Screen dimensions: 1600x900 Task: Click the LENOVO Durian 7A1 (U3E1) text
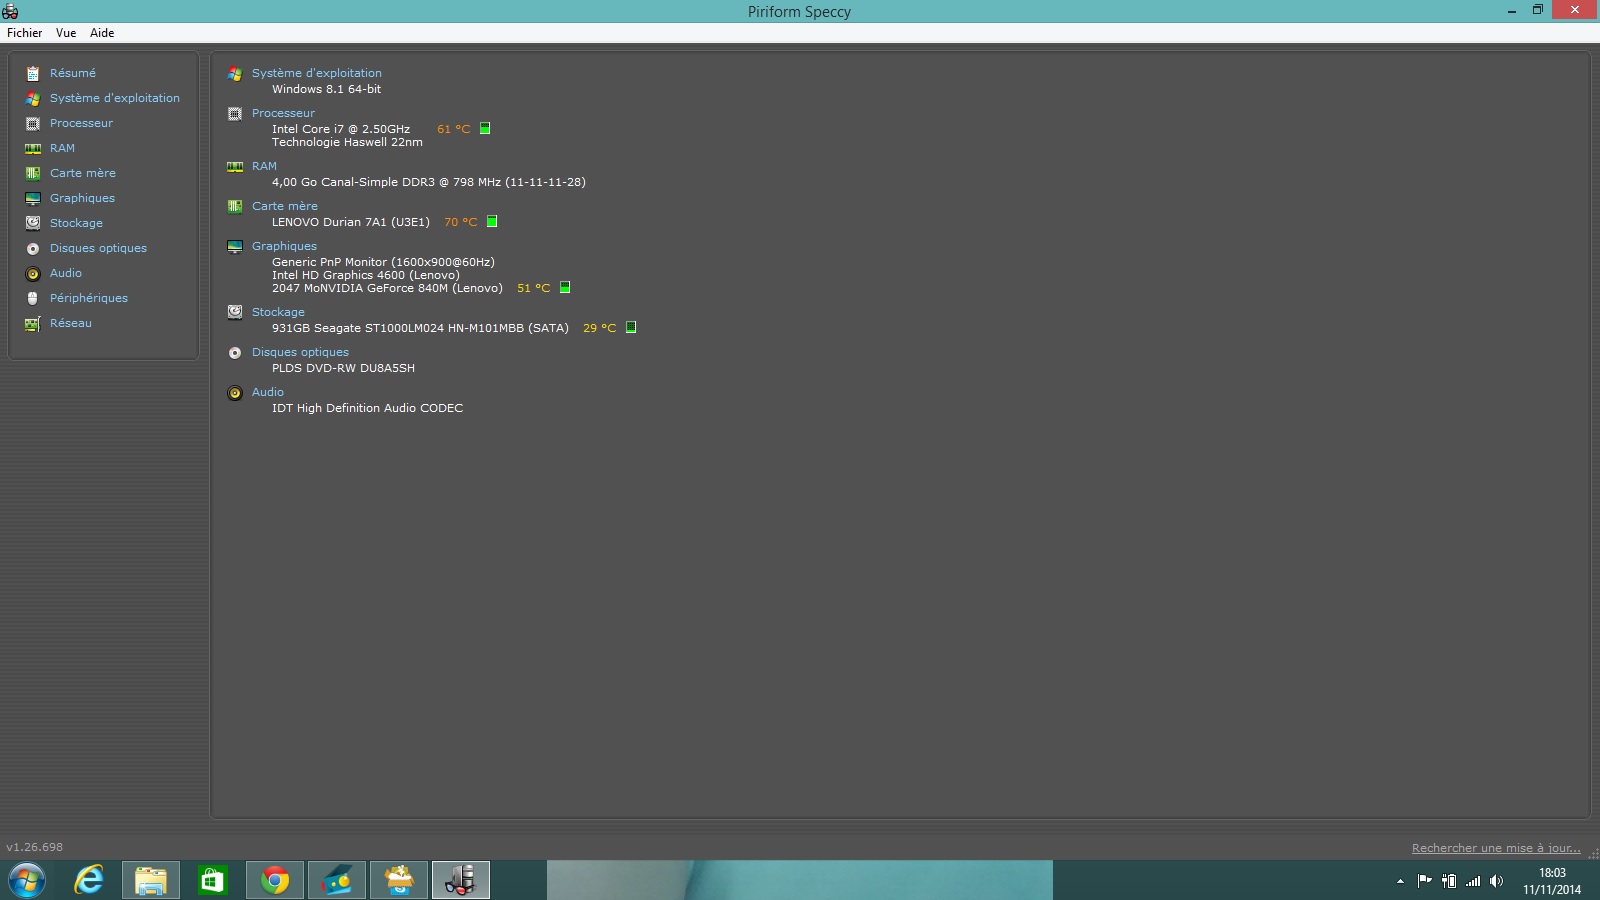tap(351, 222)
